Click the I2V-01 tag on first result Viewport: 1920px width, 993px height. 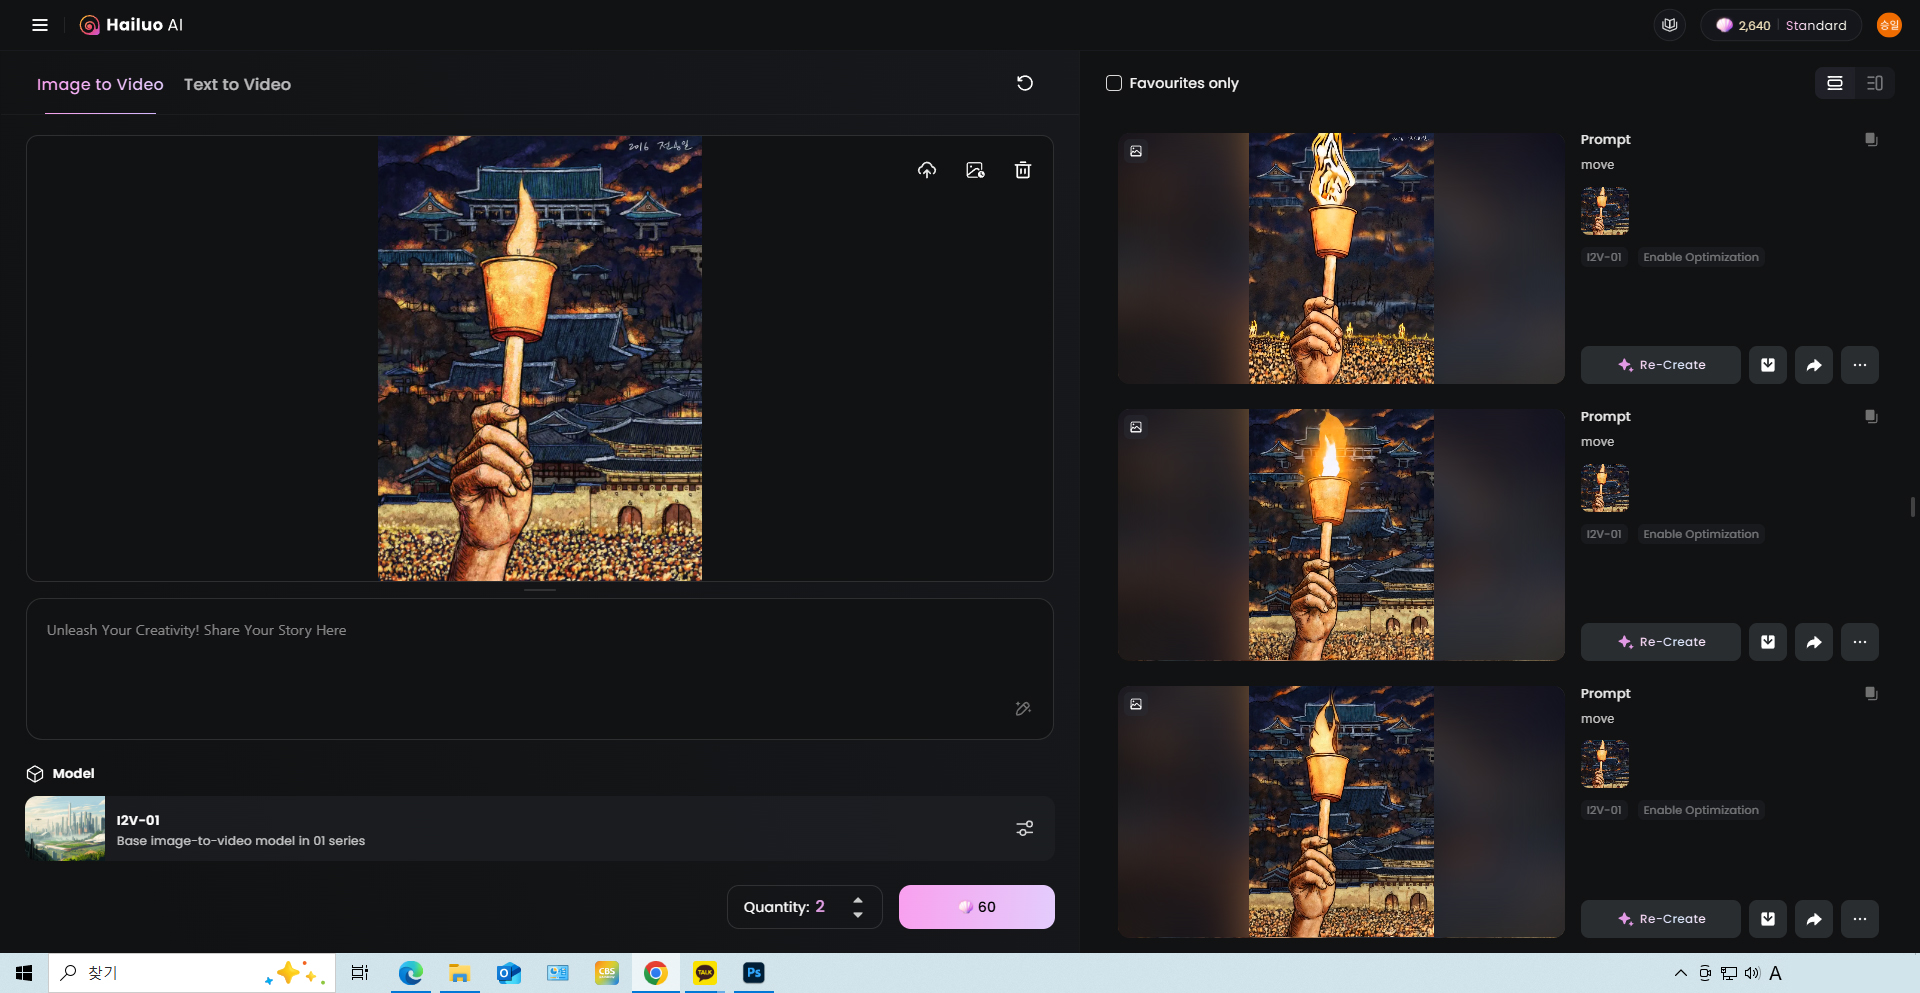(1604, 257)
